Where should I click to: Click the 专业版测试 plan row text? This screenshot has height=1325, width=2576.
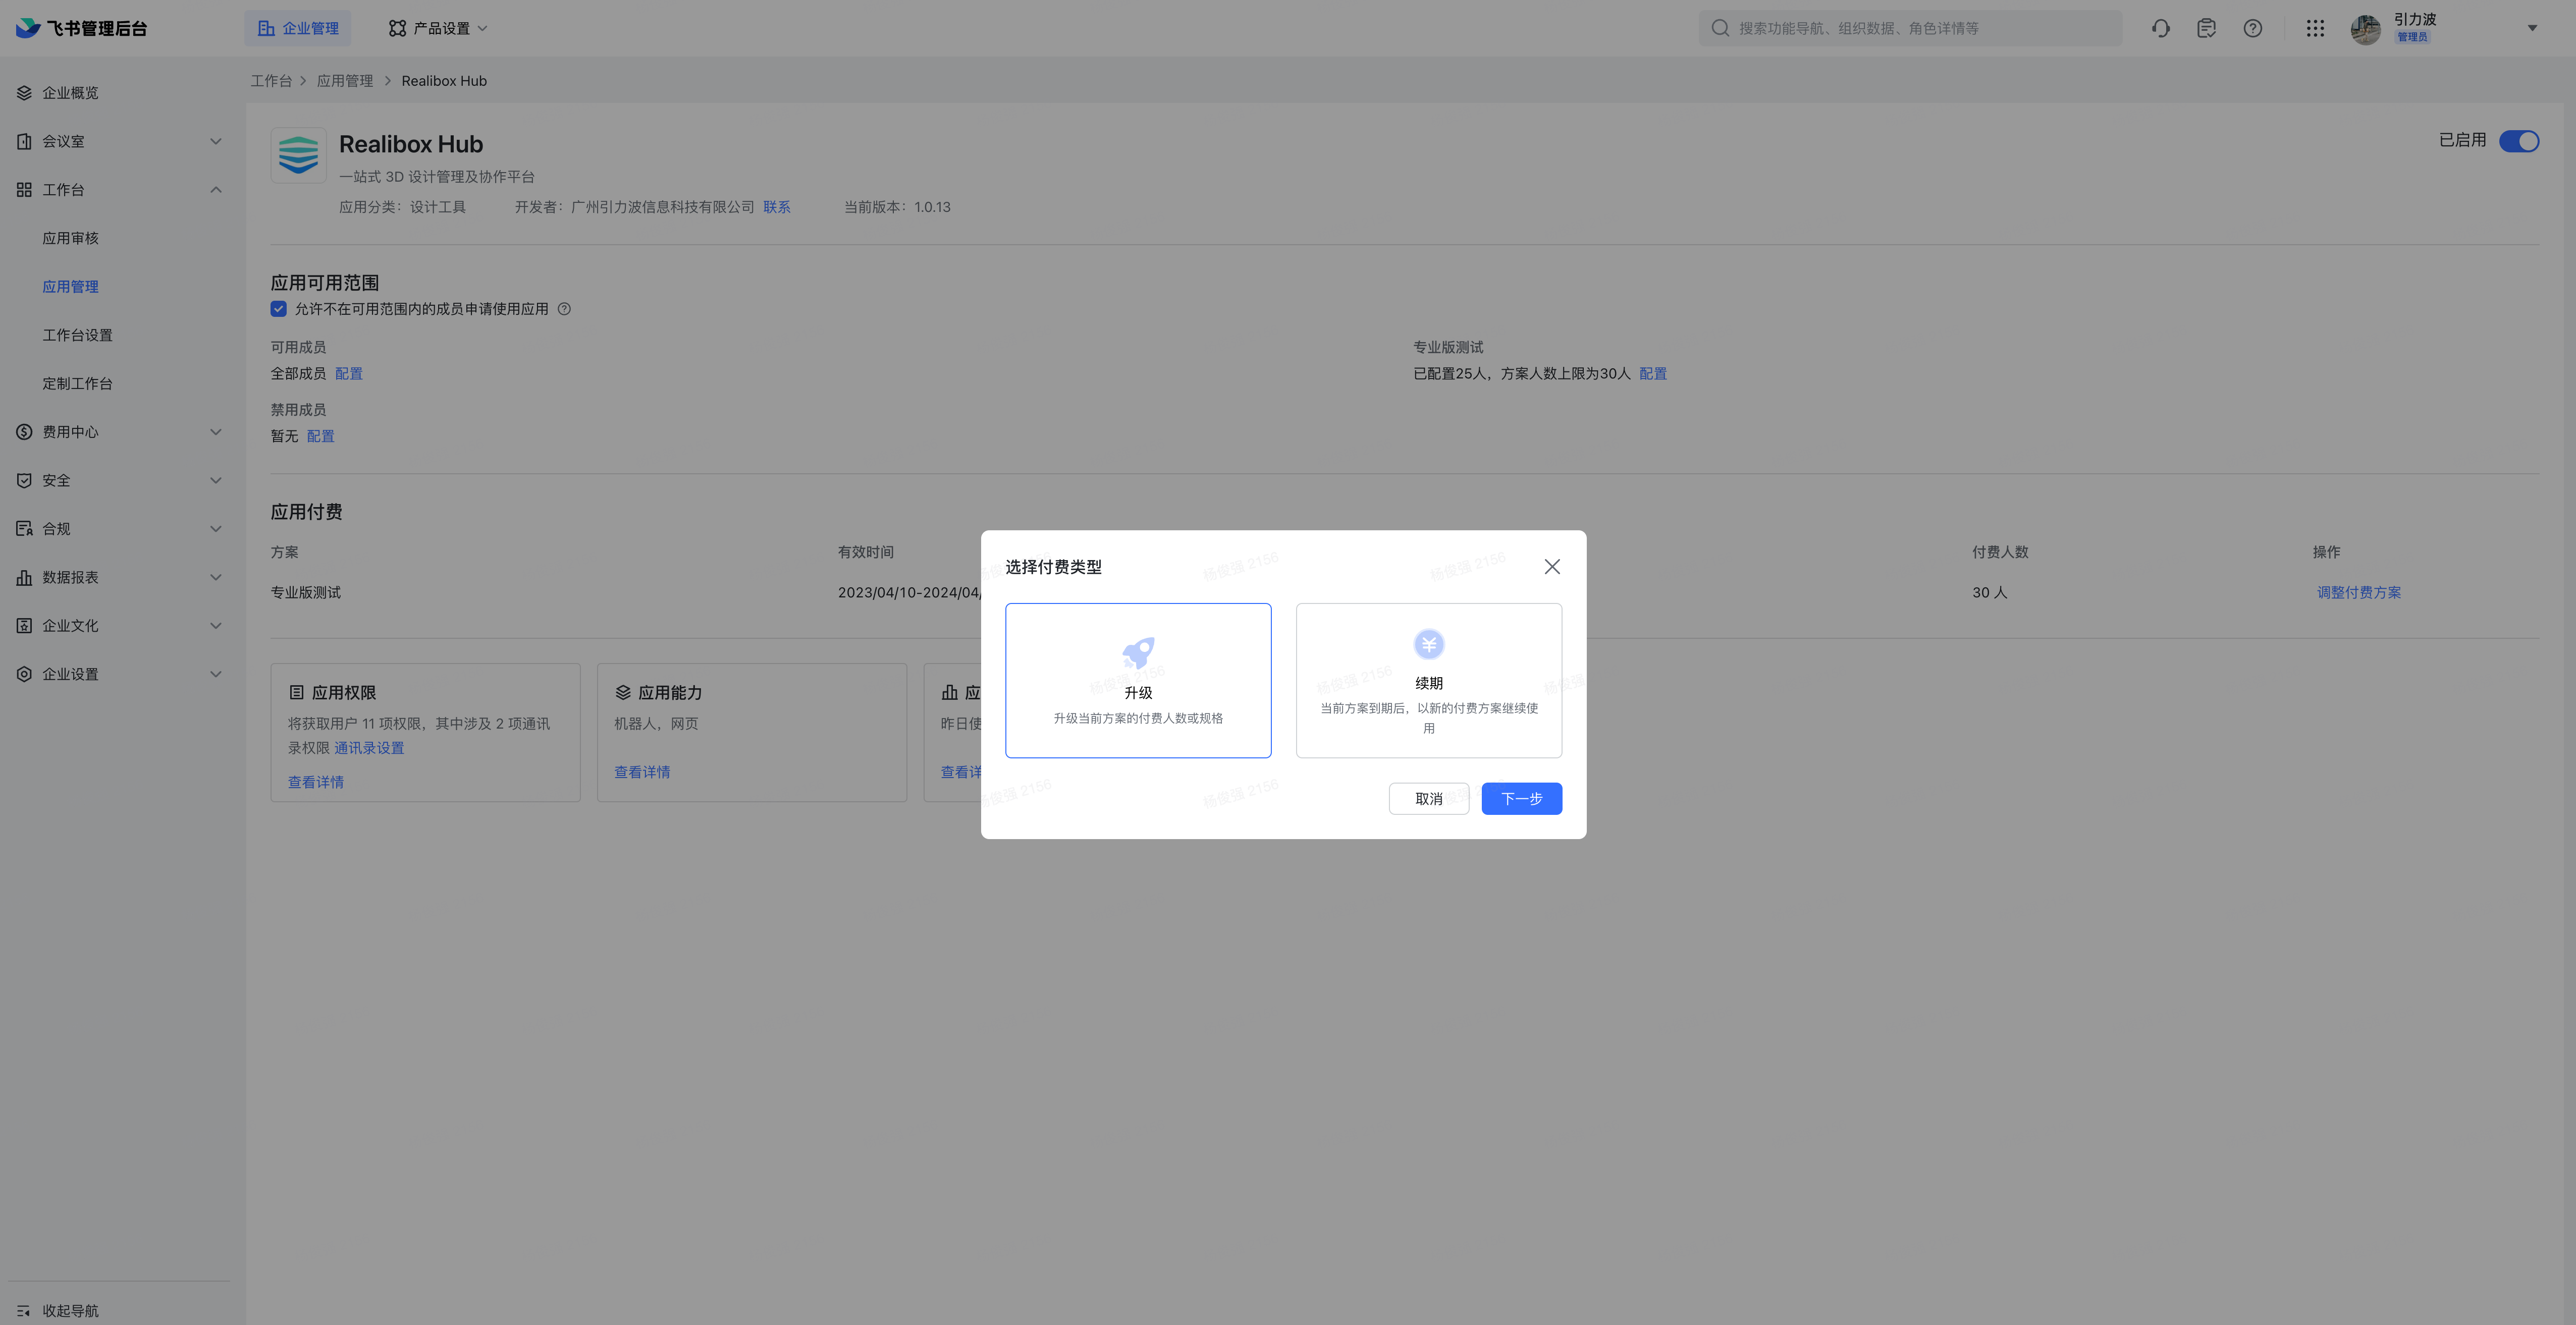306,592
